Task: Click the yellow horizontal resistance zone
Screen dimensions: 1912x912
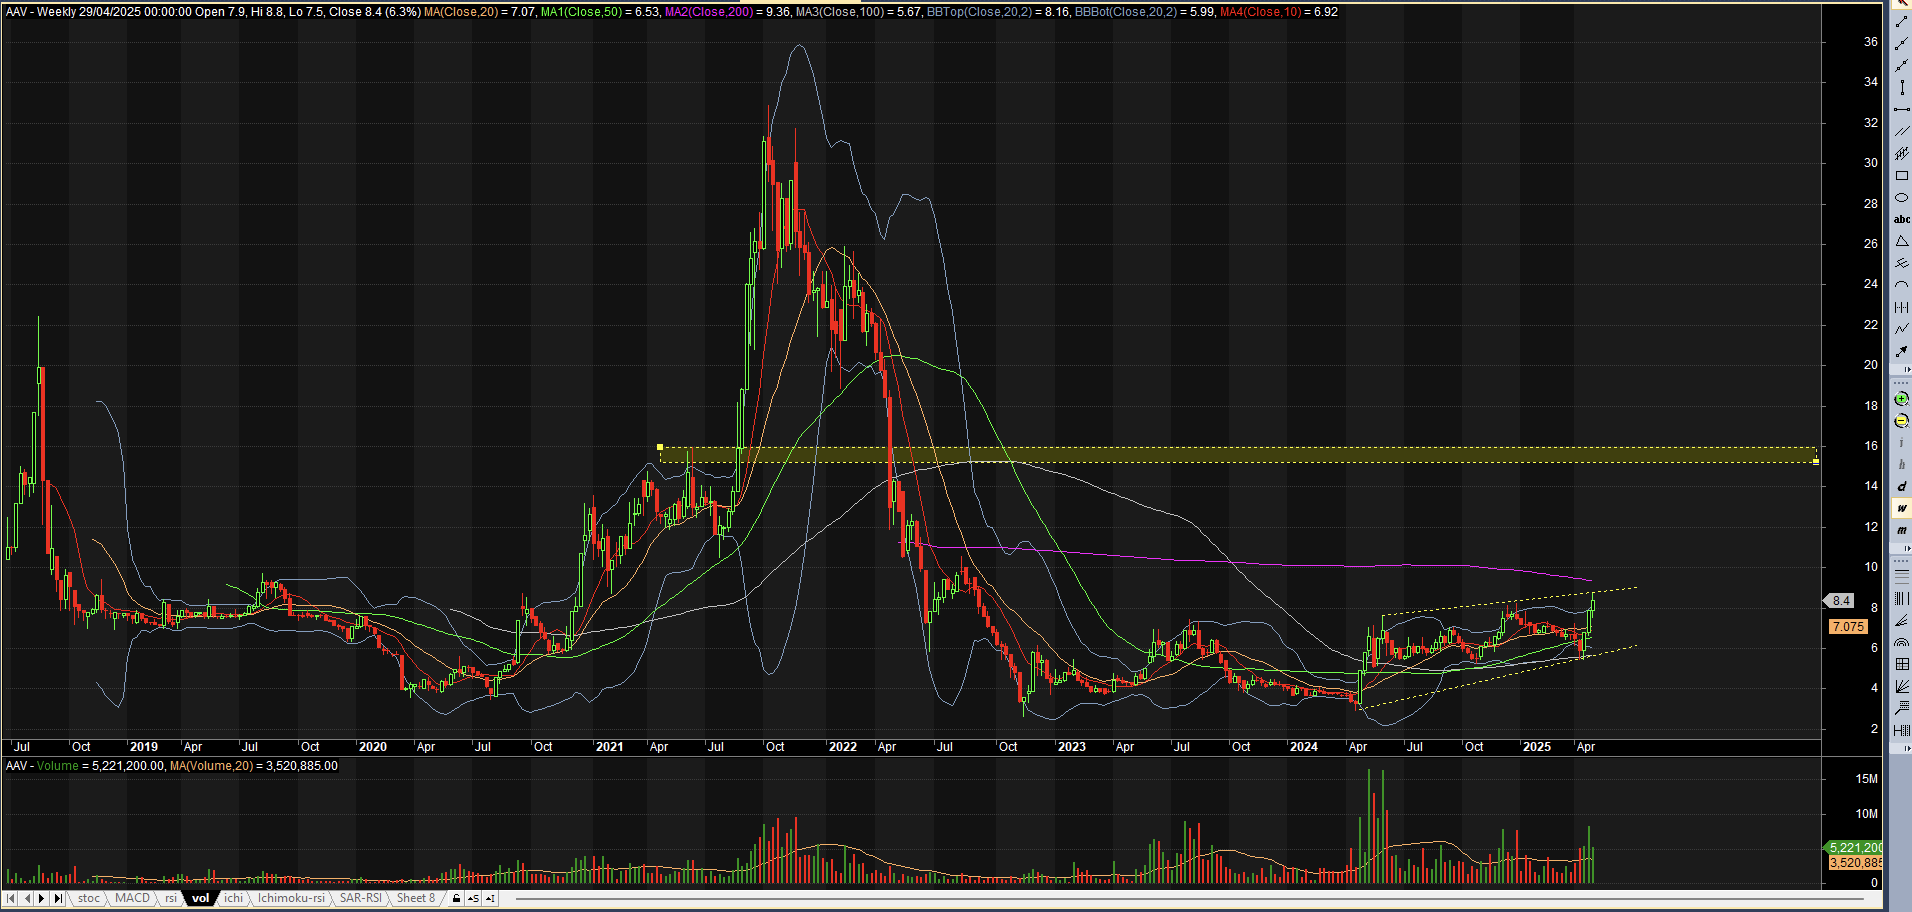Action: click(x=1200, y=455)
